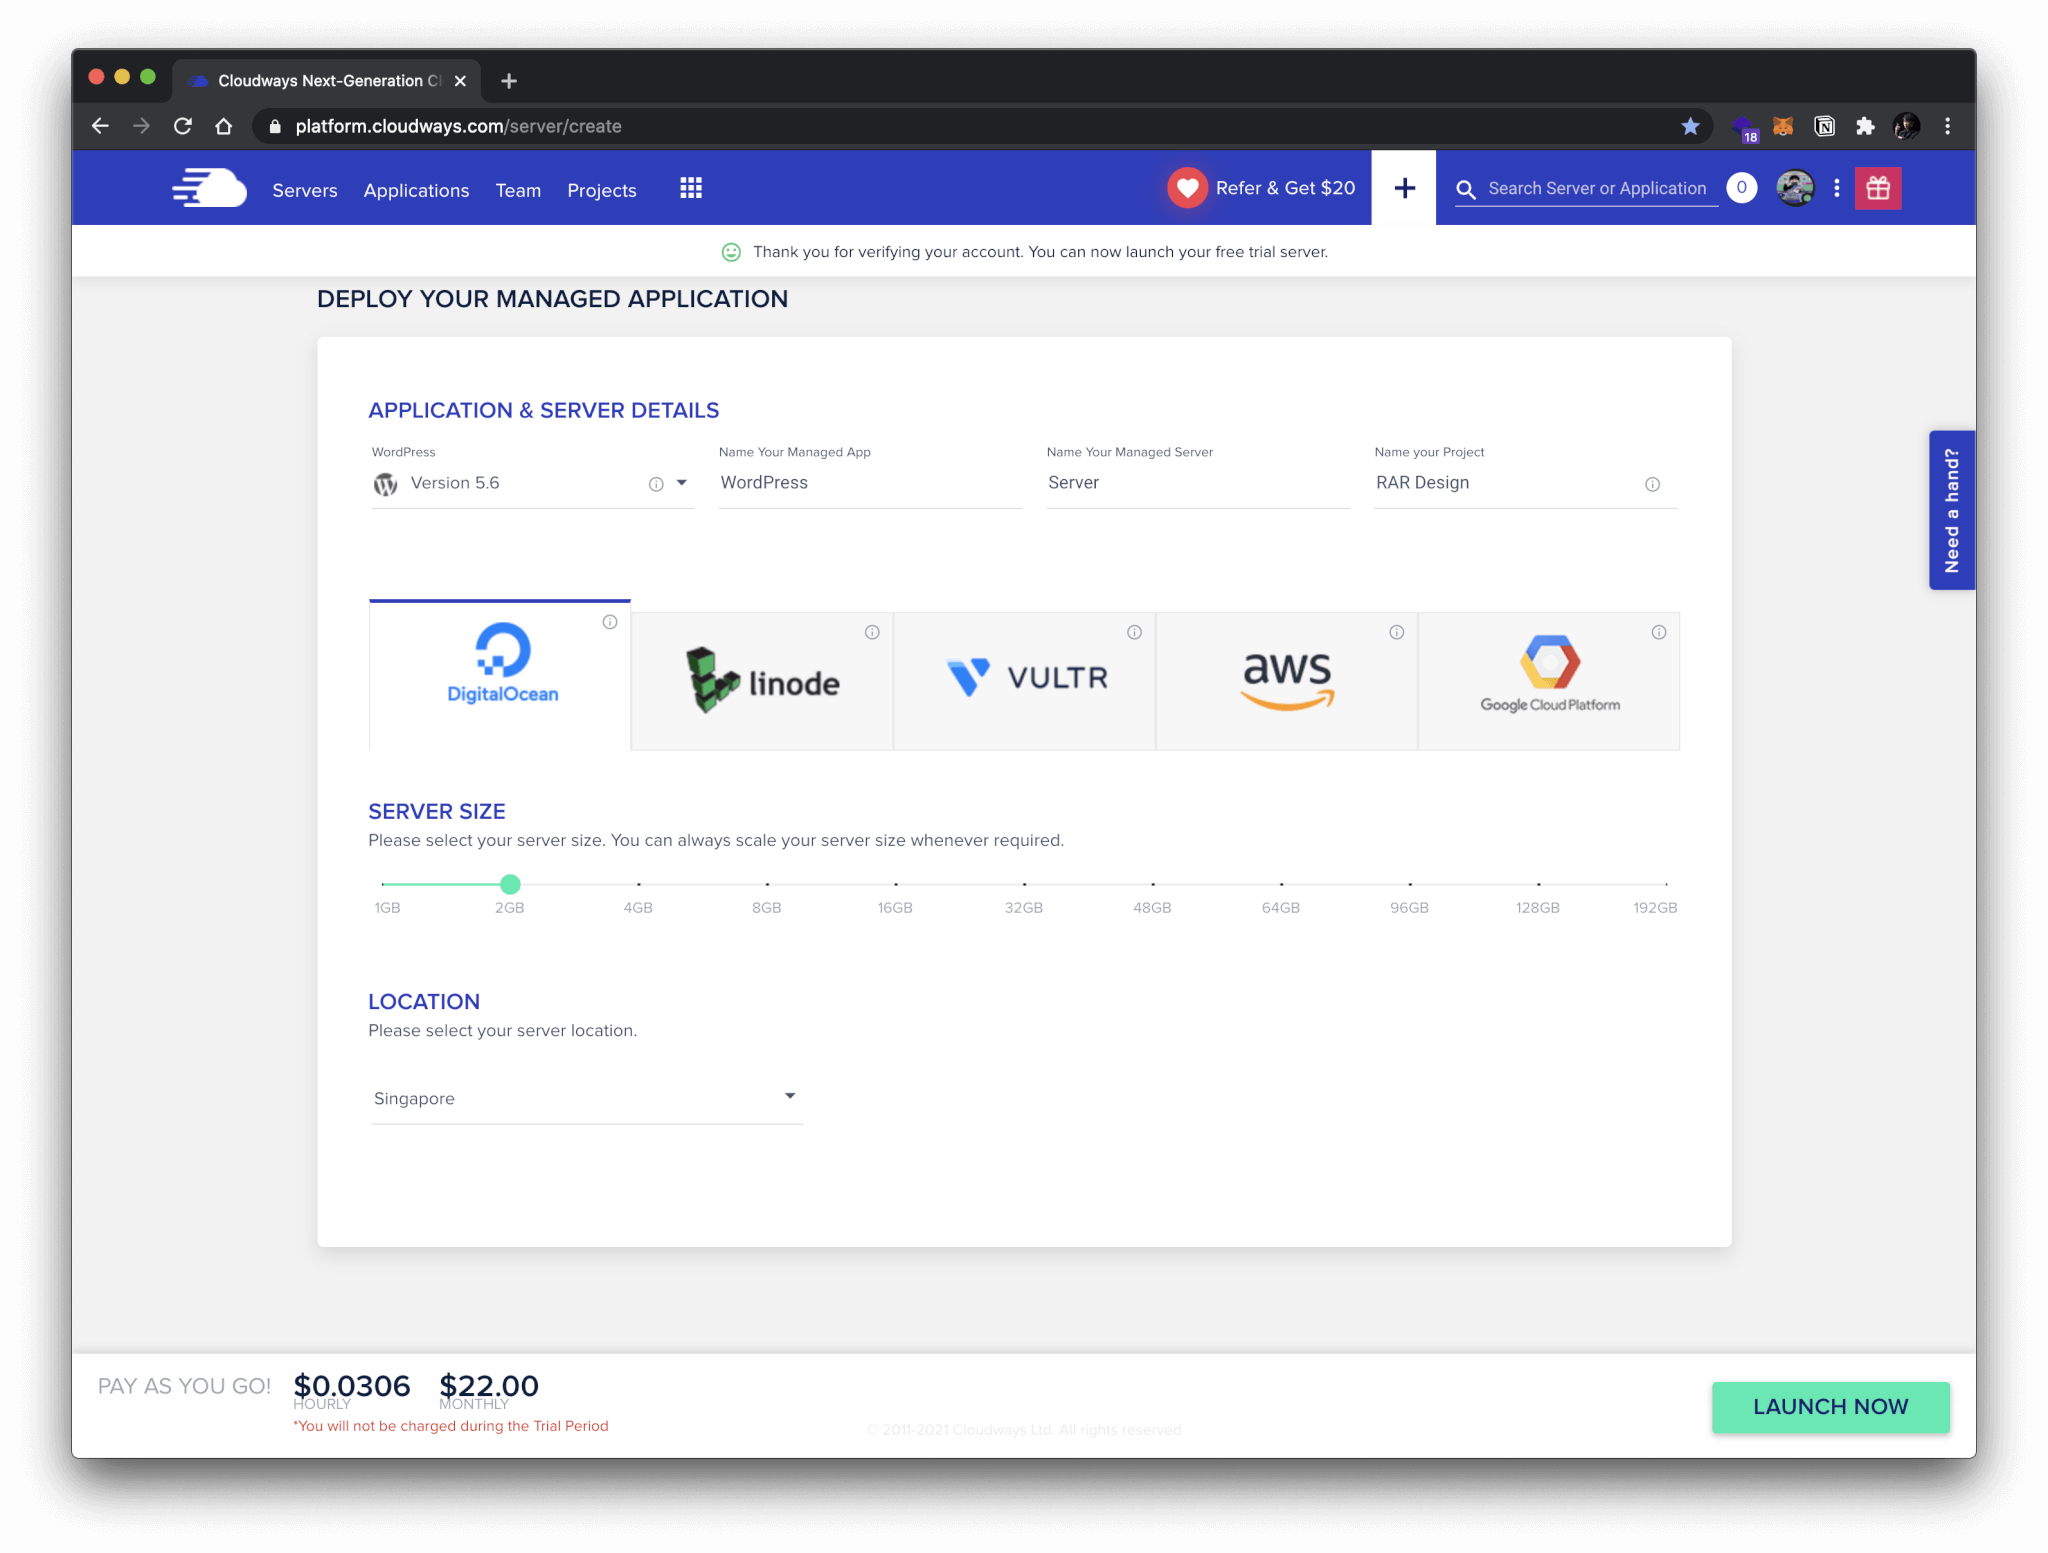Select the Vultr cloud provider
The width and height of the screenshot is (2048, 1553).
(x=1024, y=680)
